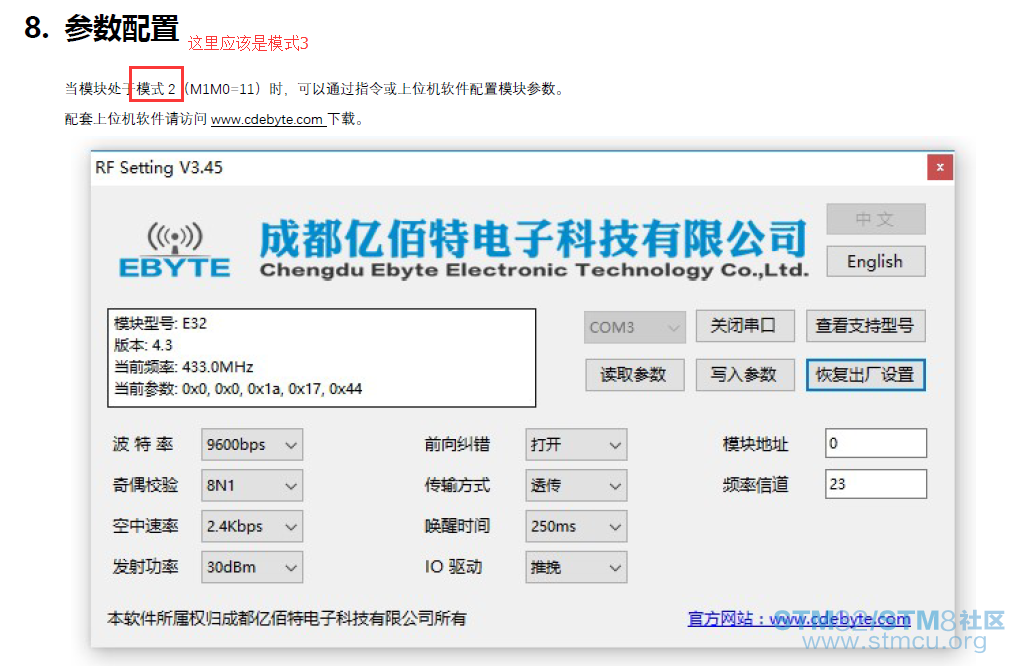This screenshot has height=666, width=1011.
Task: Click the Chengdu Ebyte Electronic Technology subtitle
Action: (535, 269)
